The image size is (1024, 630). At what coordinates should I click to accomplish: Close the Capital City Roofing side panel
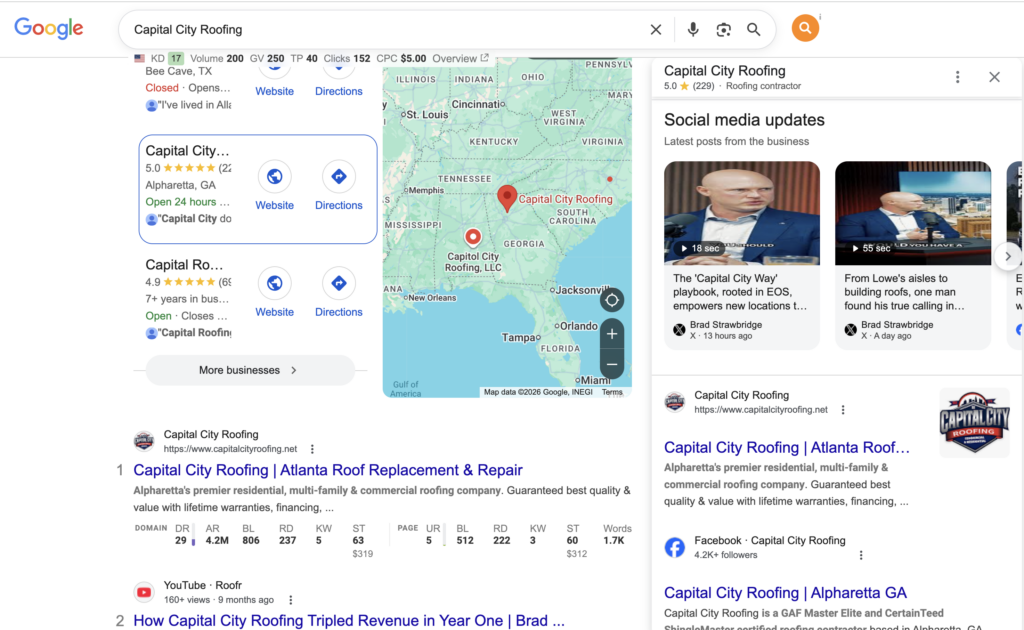coord(994,77)
